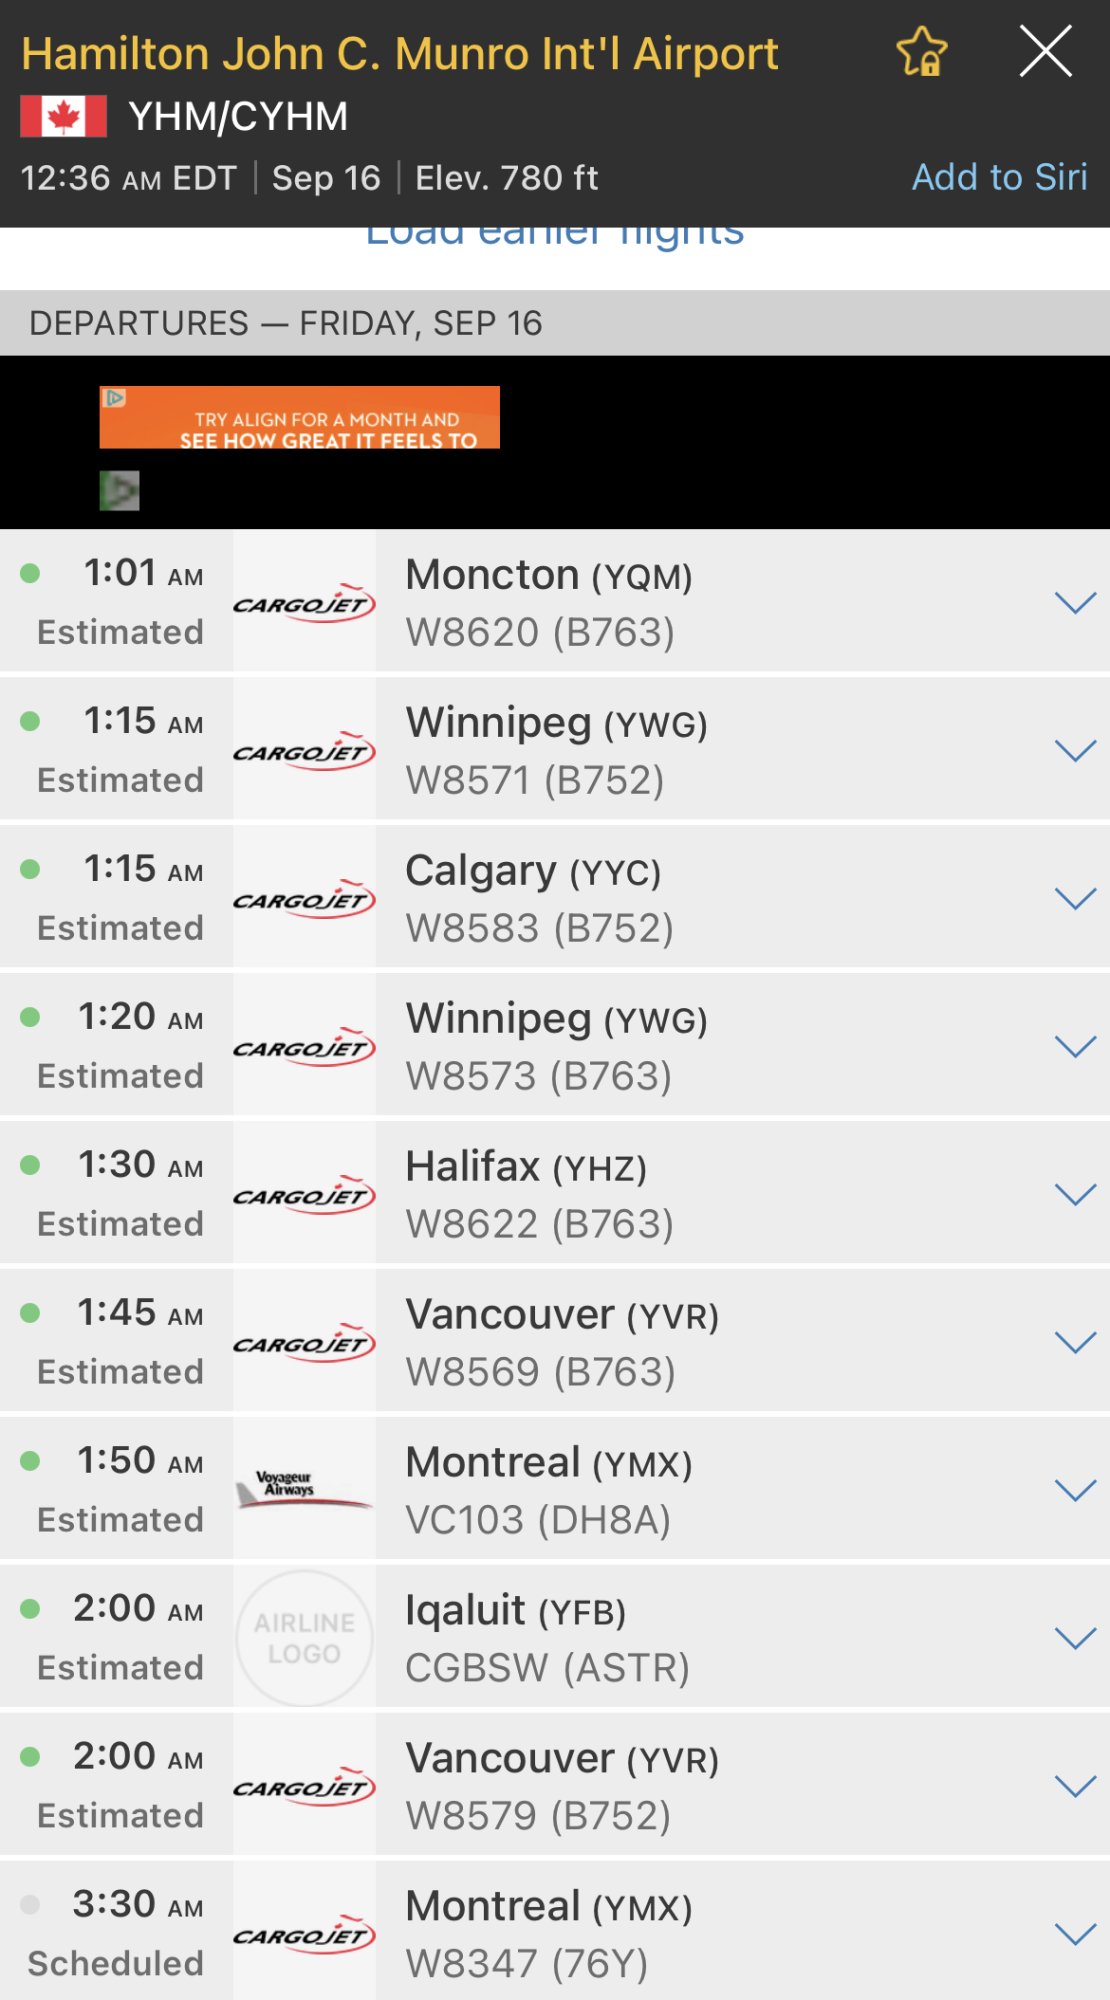The width and height of the screenshot is (1110, 2000).
Task: Tap the Voyageur Airways logo
Action: pyautogui.click(x=304, y=1490)
